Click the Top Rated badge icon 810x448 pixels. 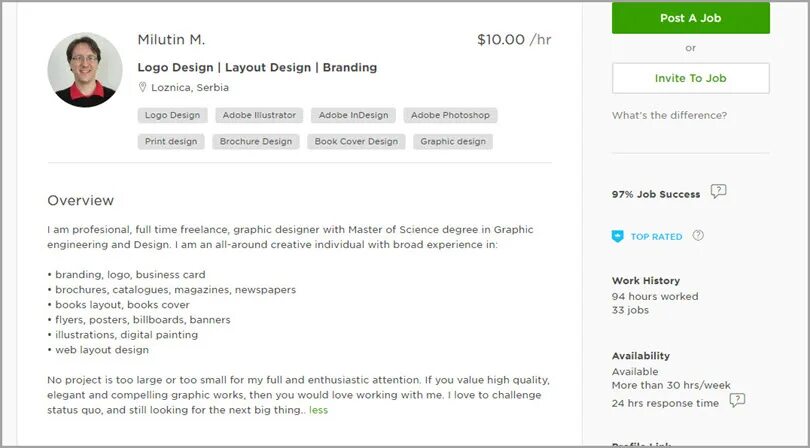click(x=617, y=237)
